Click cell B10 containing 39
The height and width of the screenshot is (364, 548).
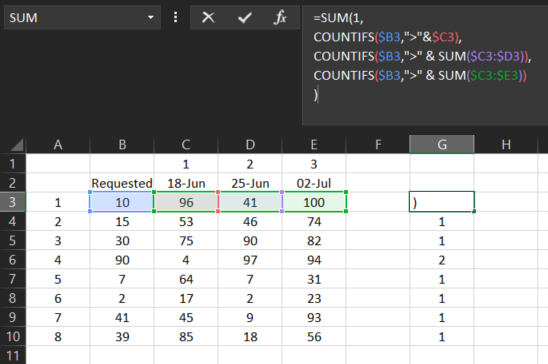[x=122, y=336]
